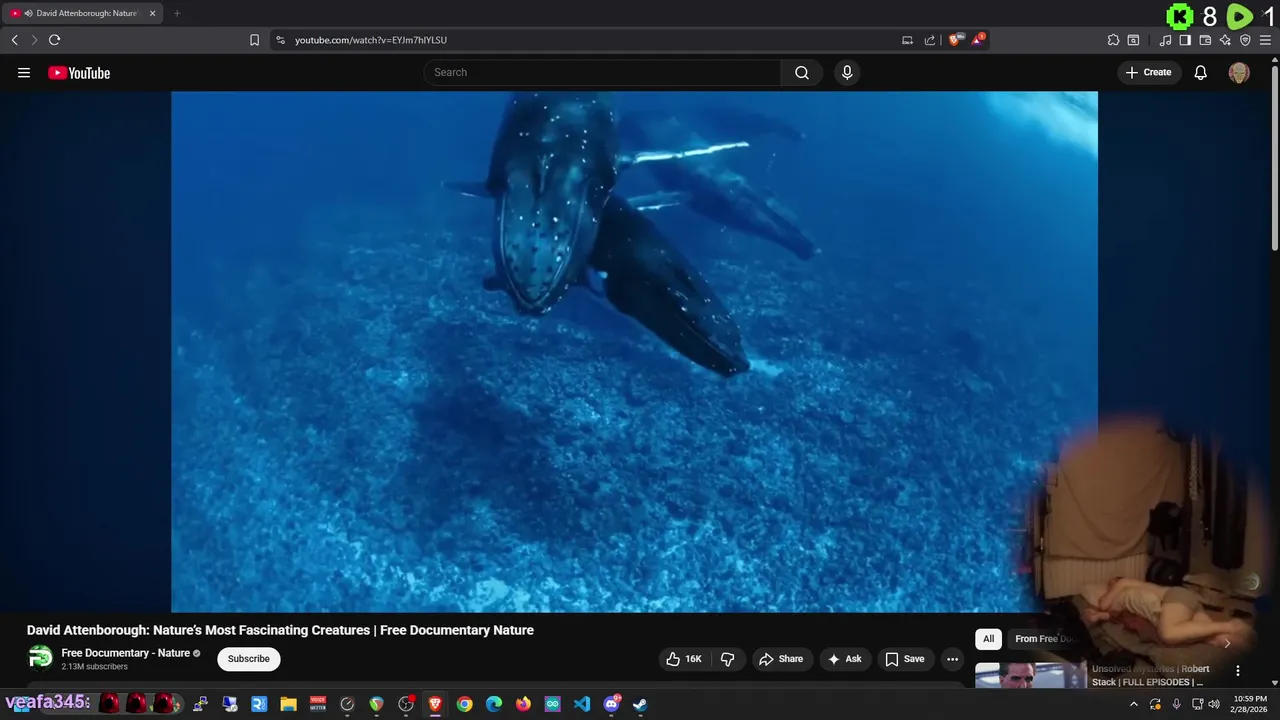
Task: Click the tray microphone icon
Action: click(x=1177, y=704)
